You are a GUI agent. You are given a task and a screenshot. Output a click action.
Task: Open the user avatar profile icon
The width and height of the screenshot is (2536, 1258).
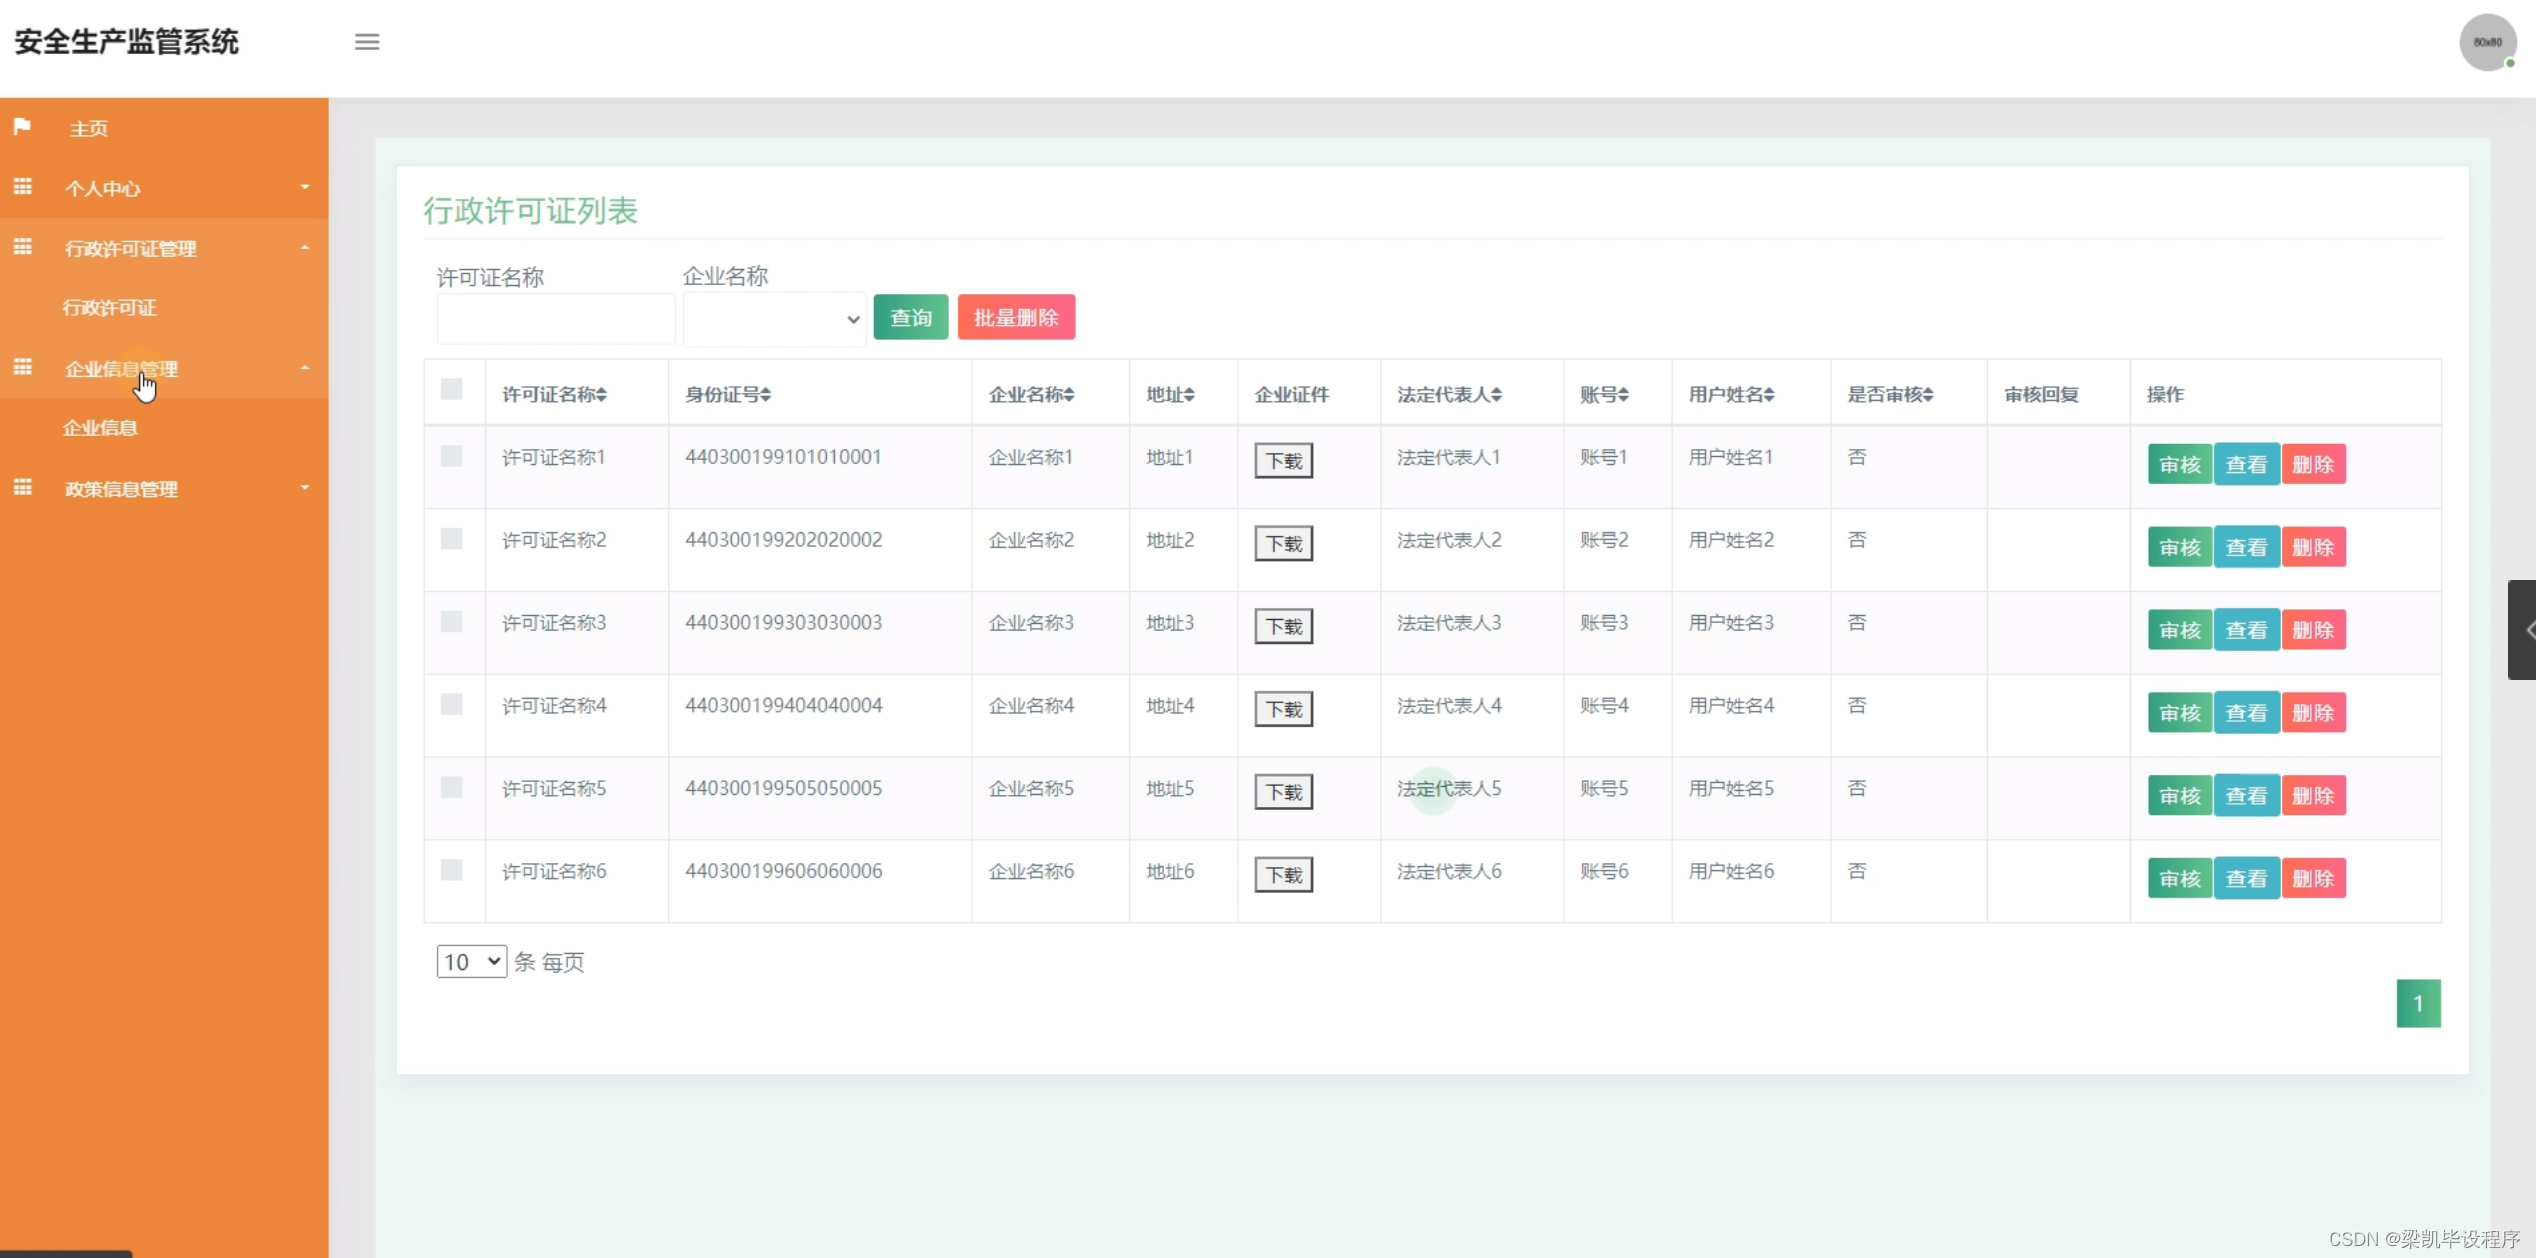coord(2487,42)
